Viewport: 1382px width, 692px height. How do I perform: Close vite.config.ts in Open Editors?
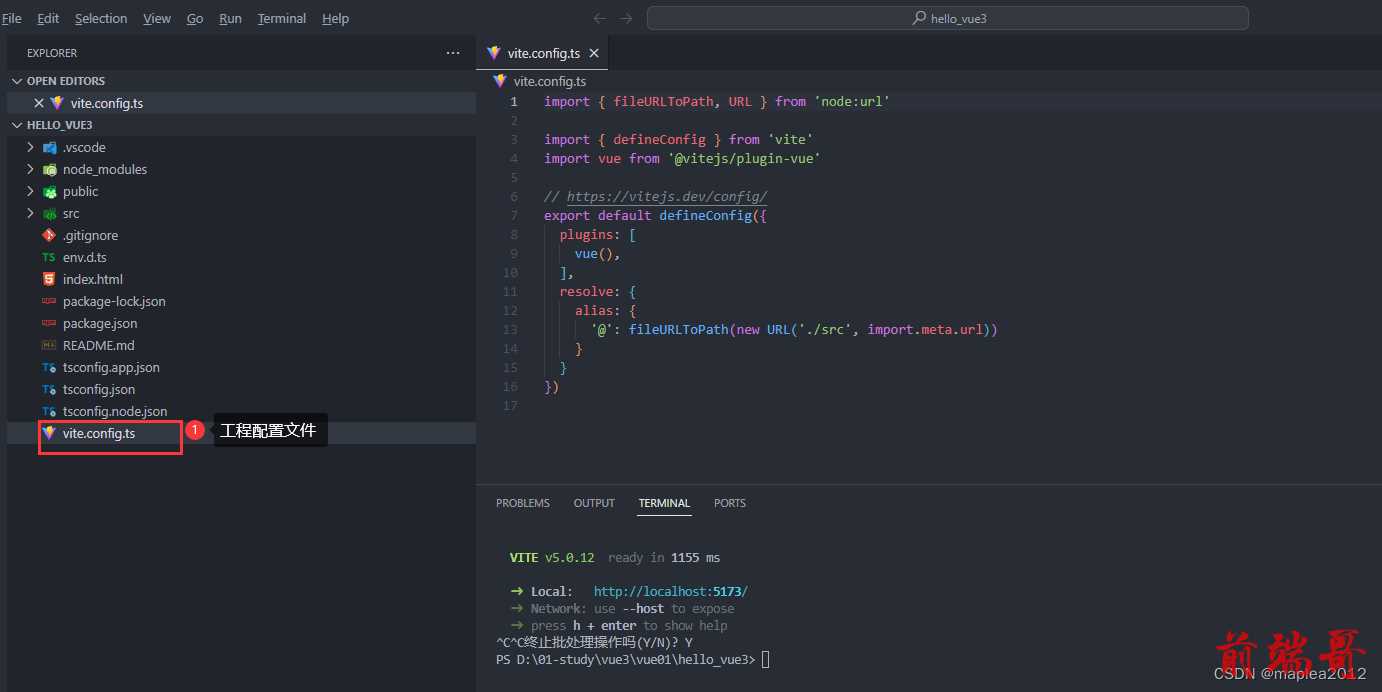[x=39, y=103]
